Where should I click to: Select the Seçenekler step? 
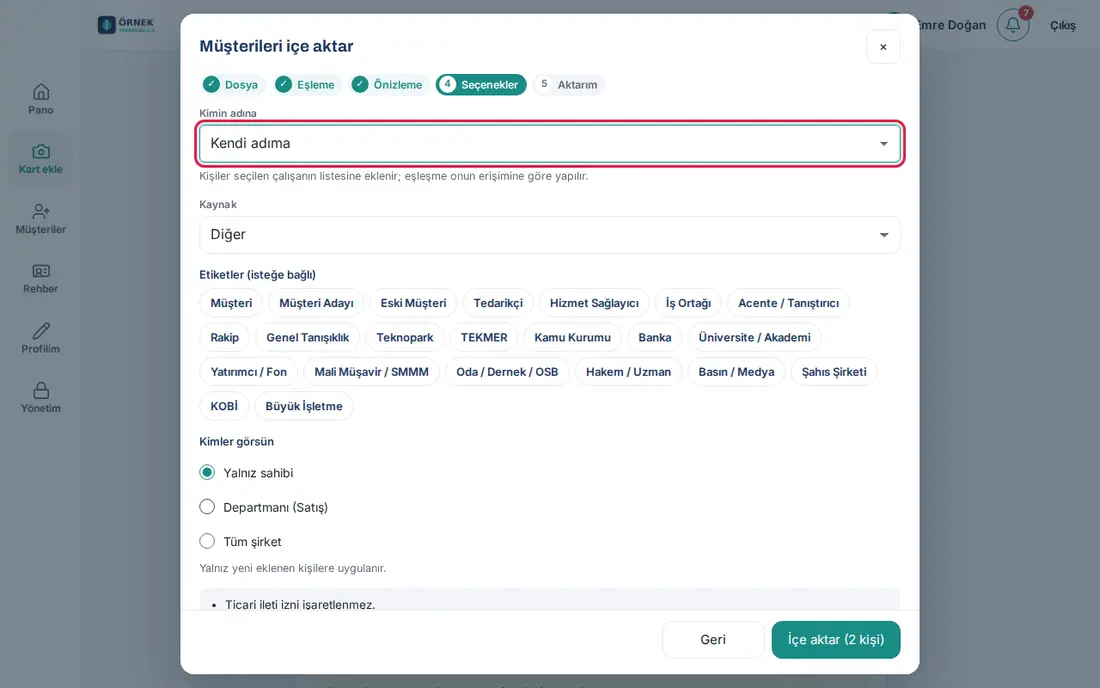(x=481, y=85)
